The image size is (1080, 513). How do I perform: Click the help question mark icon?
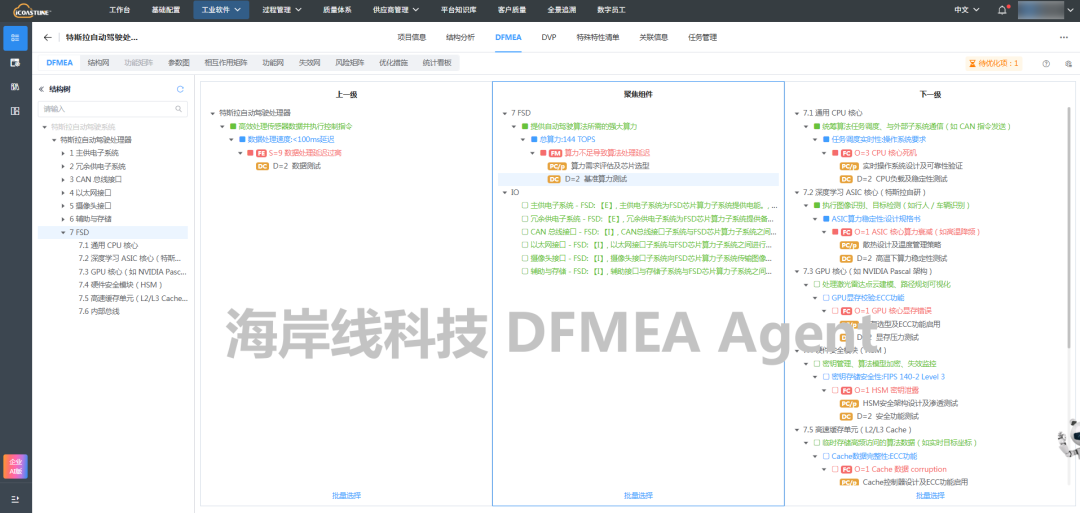(x=1046, y=63)
